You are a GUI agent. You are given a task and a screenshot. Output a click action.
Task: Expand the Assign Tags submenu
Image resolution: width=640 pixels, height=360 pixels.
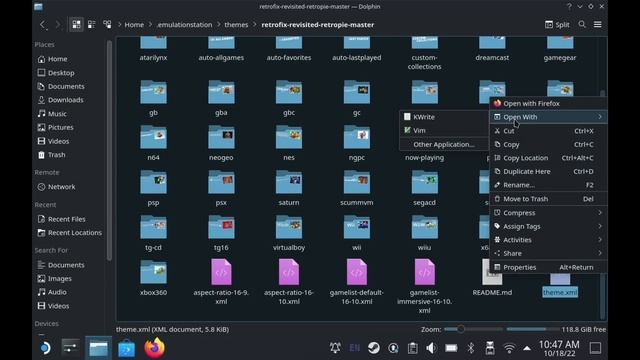[548, 226]
